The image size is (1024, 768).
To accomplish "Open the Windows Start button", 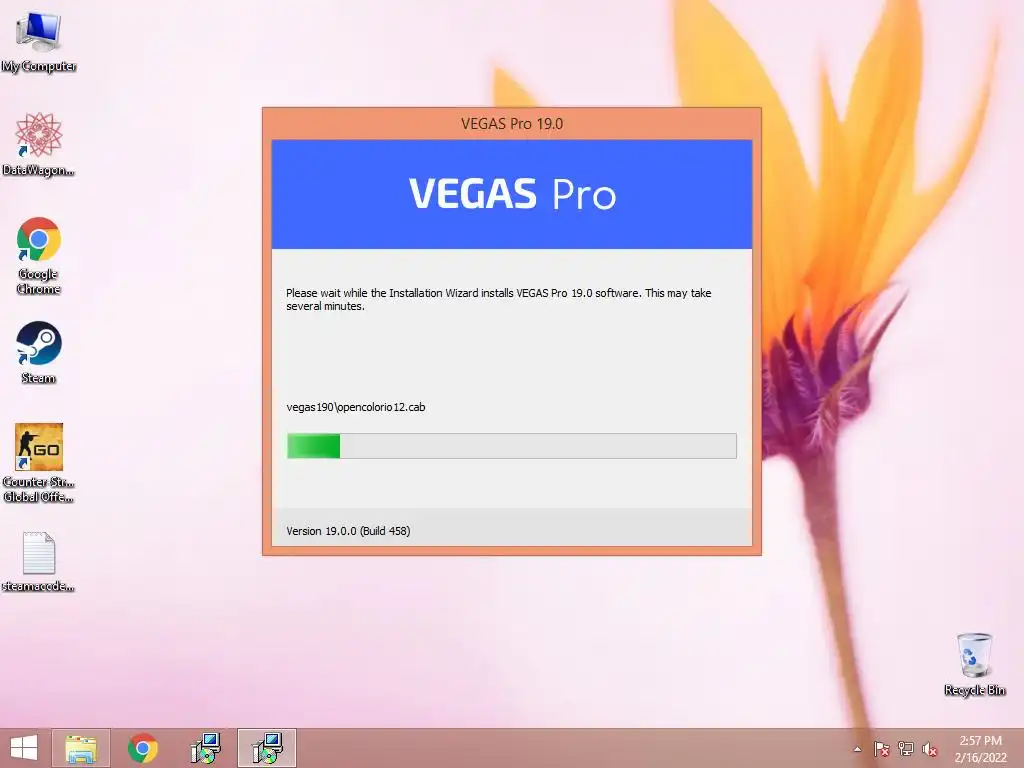I will coord(24,748).
